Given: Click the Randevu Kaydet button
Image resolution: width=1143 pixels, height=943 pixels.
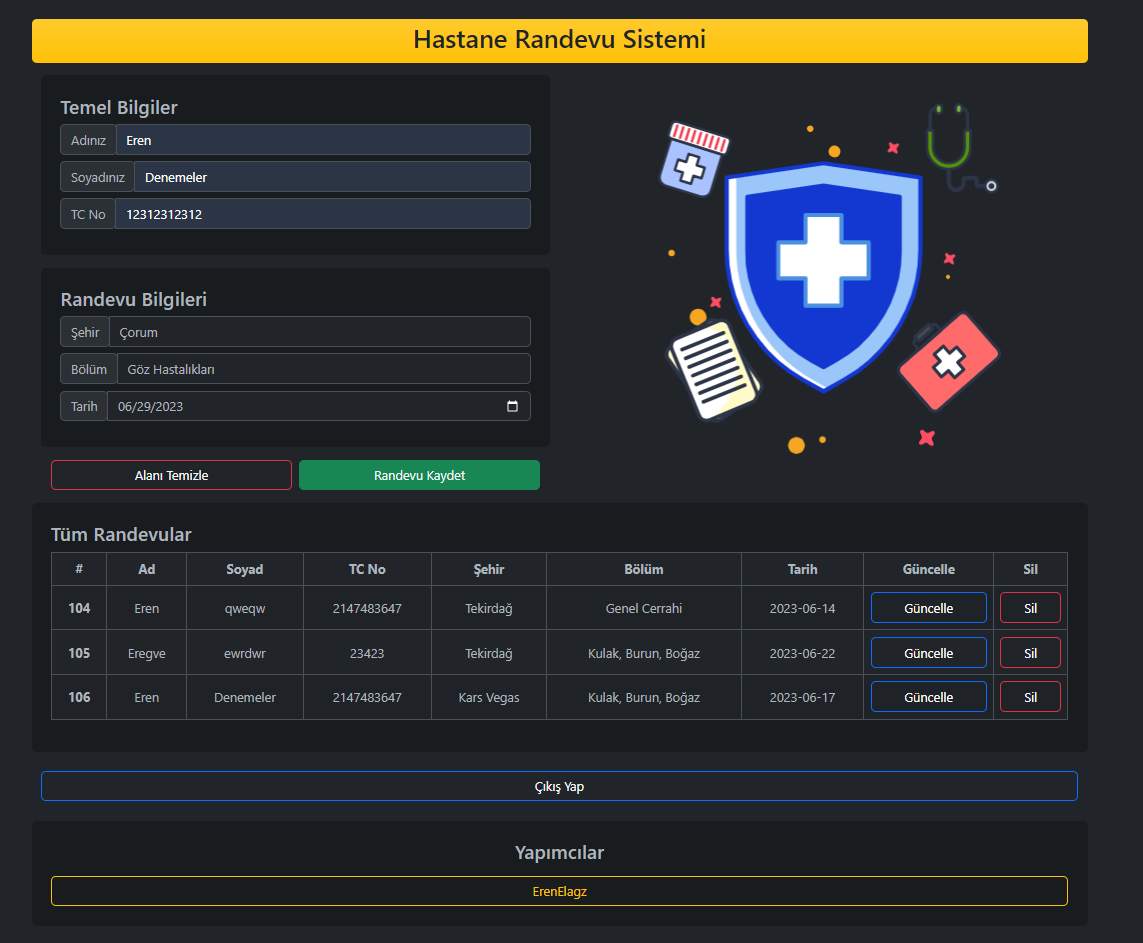Looking at the screenshot, I should (419, 475).
